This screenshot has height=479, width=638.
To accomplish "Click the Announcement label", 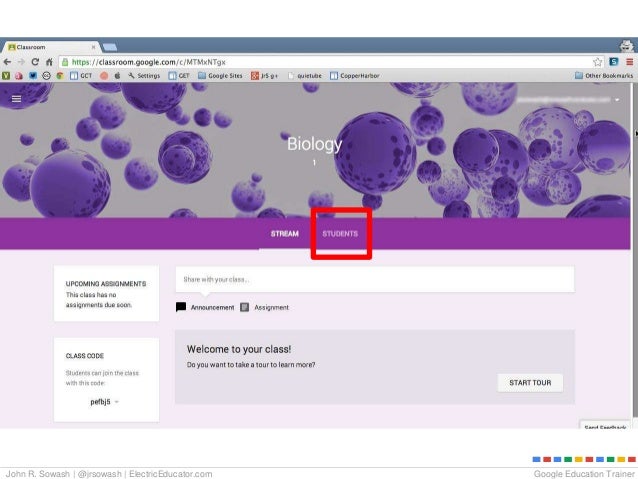I will click(212, 307).
